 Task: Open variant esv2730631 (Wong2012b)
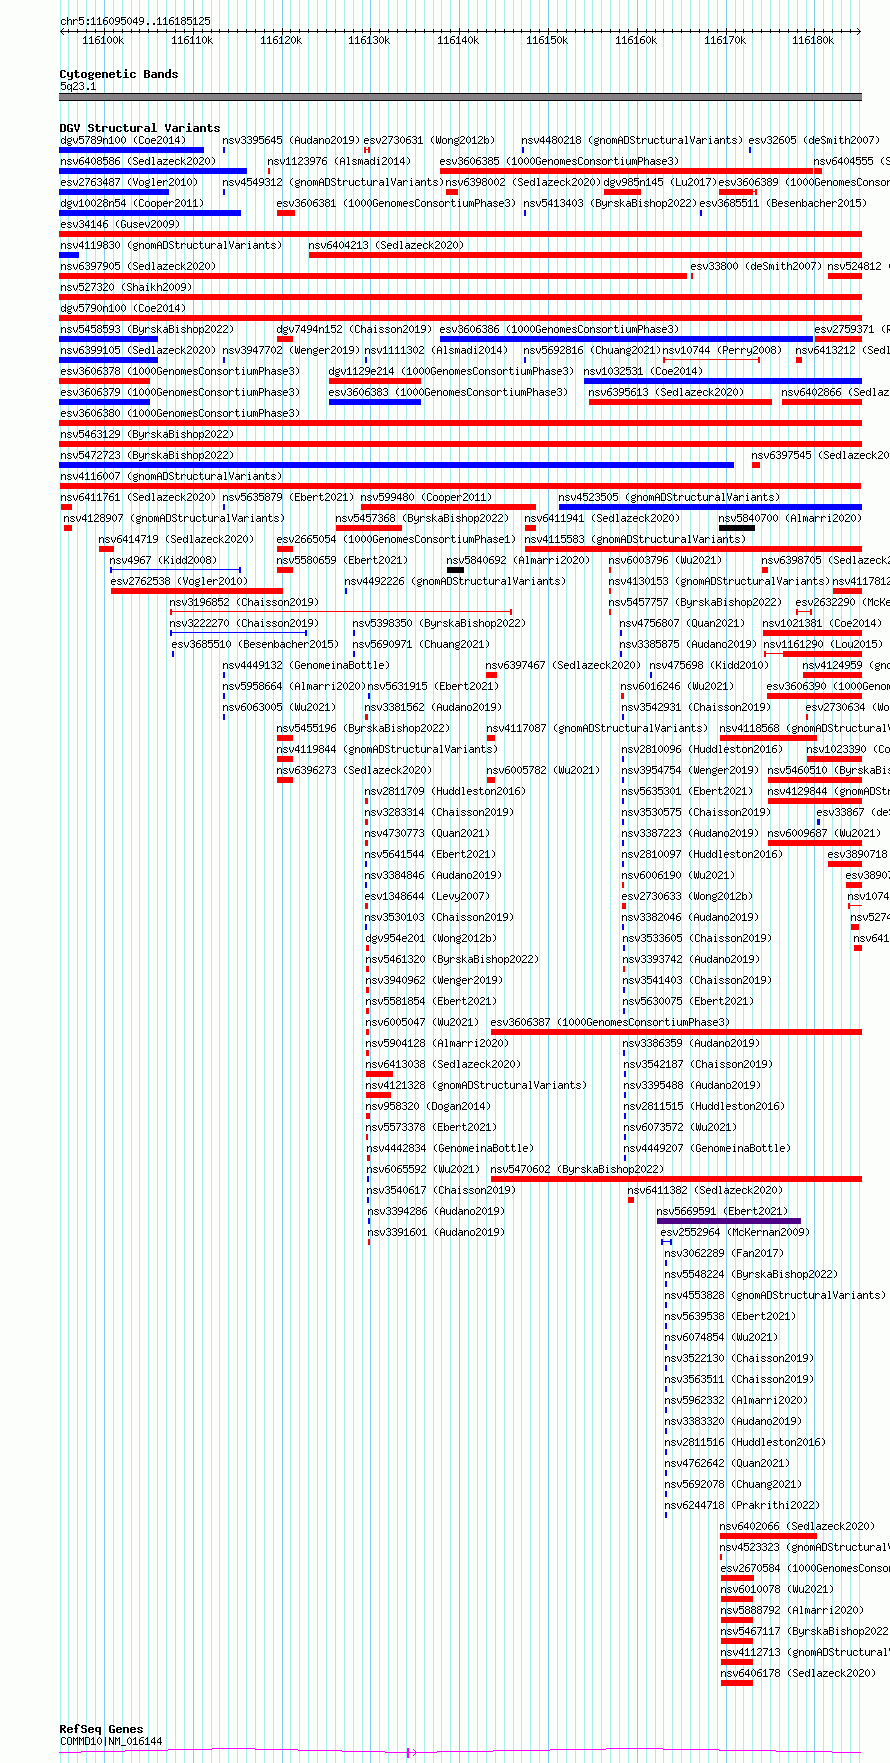pos(429,140)
